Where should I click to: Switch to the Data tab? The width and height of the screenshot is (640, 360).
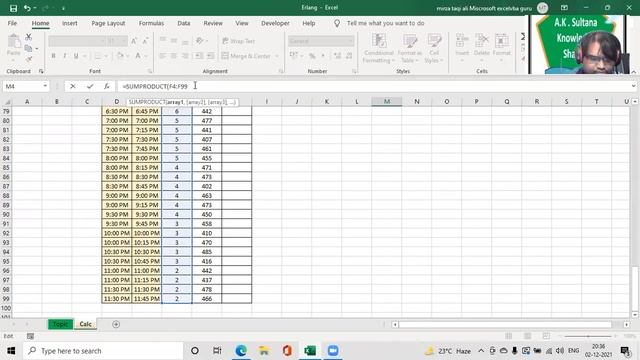(184, 23)
